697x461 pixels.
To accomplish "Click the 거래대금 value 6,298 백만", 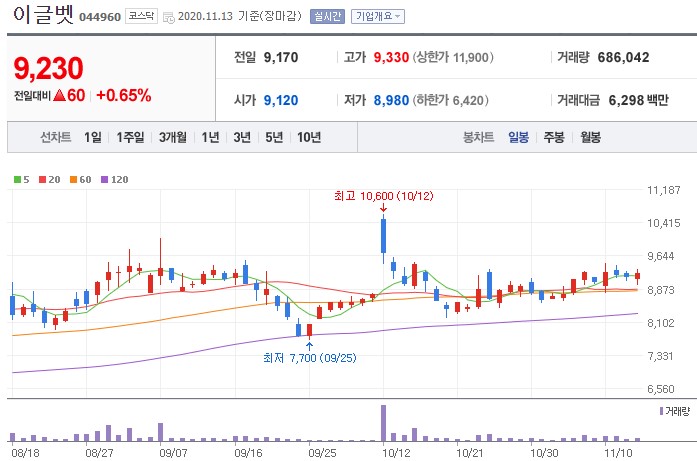I will (x=638, y=100).
